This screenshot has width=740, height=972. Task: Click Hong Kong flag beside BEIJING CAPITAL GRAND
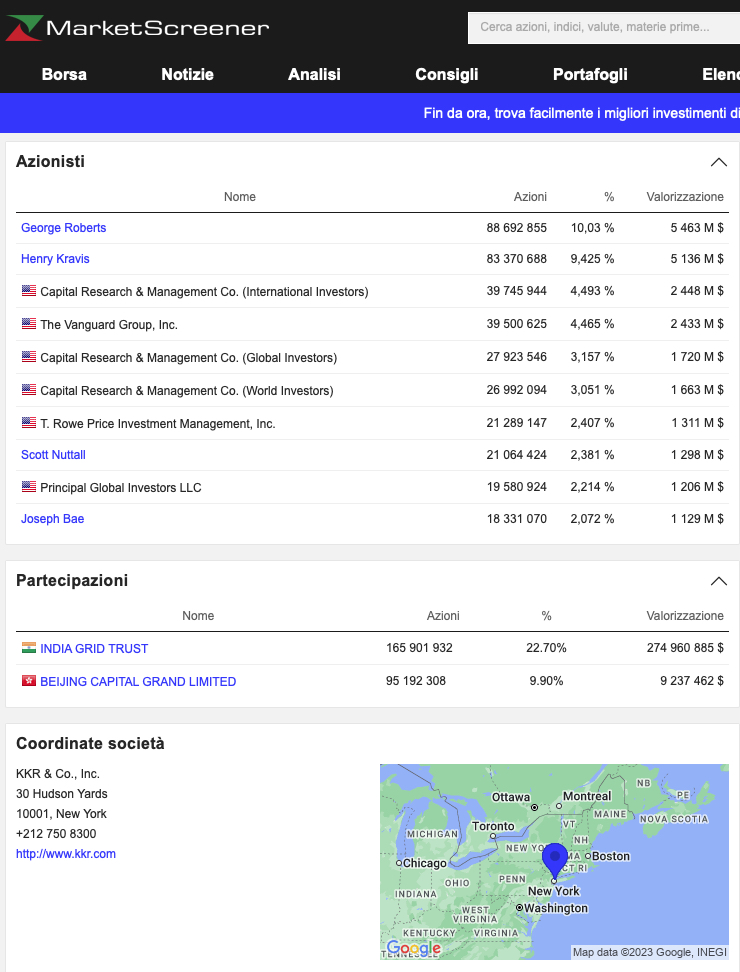coord(29,680)
